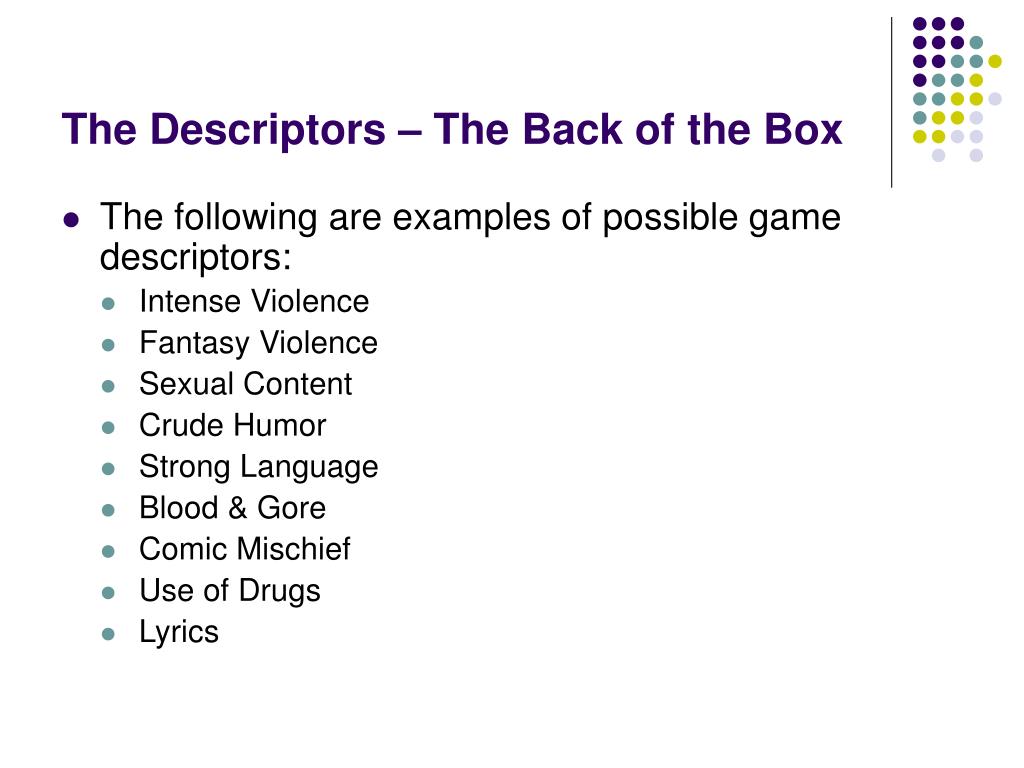Click the 'Use of Drugs' bullet text
This screenshot has width=1024, height=768.
[230, 591]
